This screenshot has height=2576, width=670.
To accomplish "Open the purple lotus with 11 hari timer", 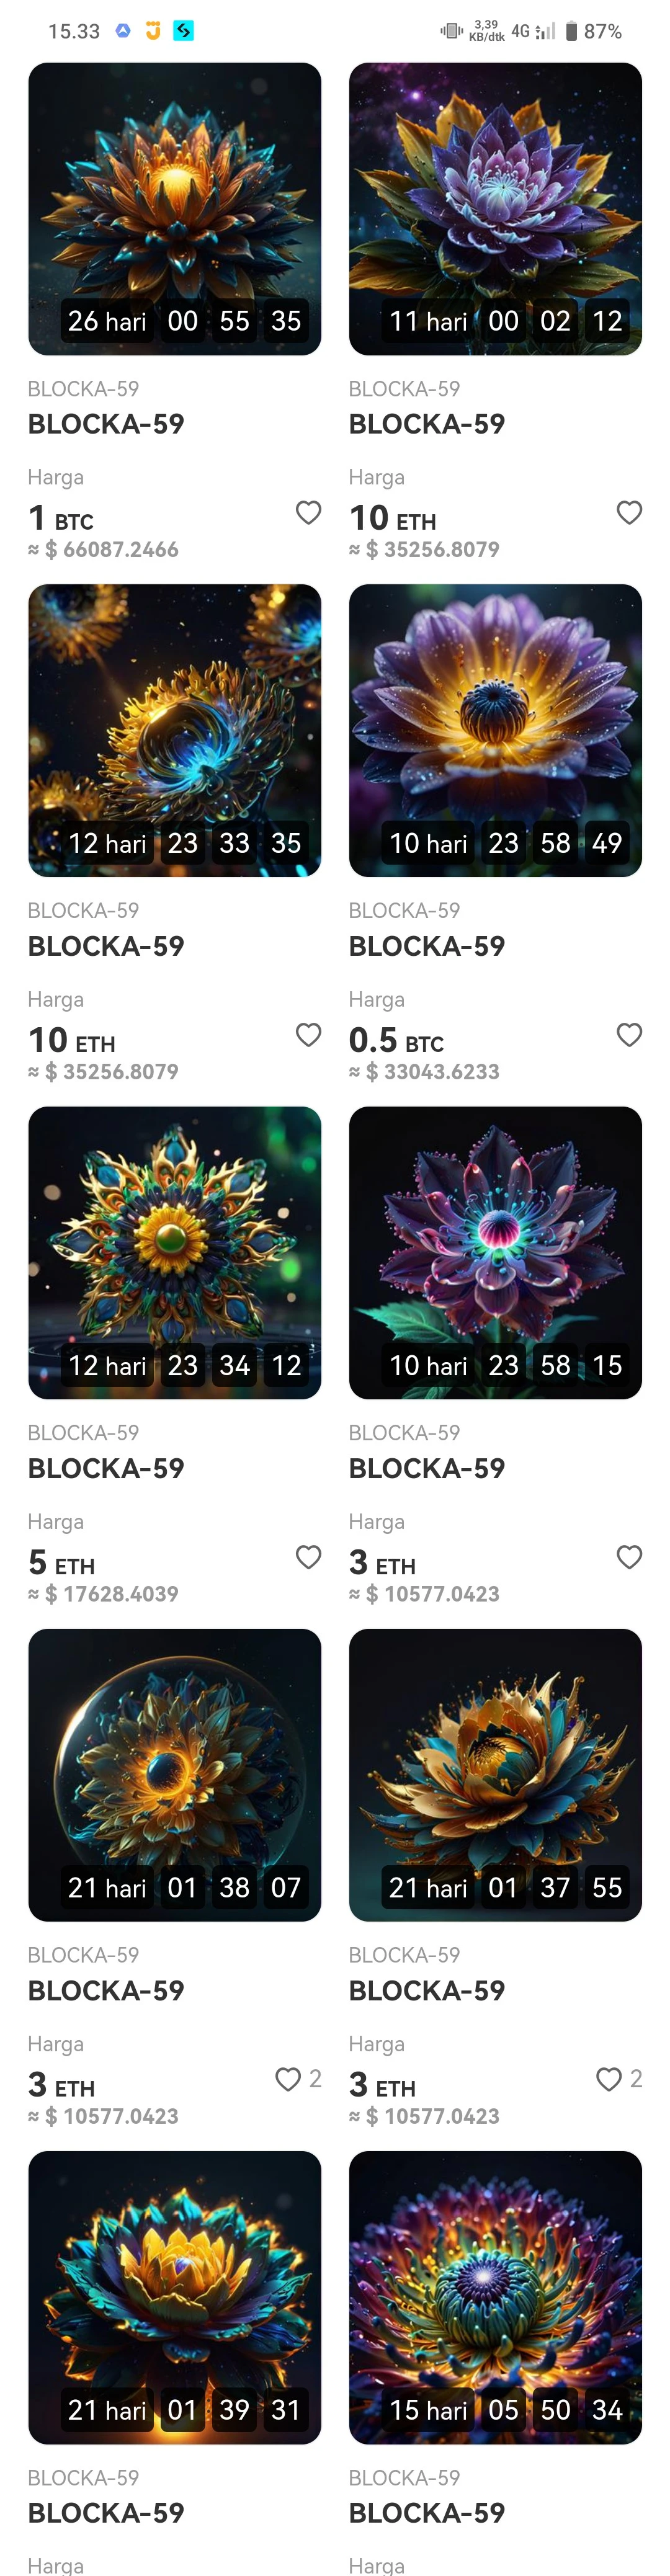I will (495, 209).
